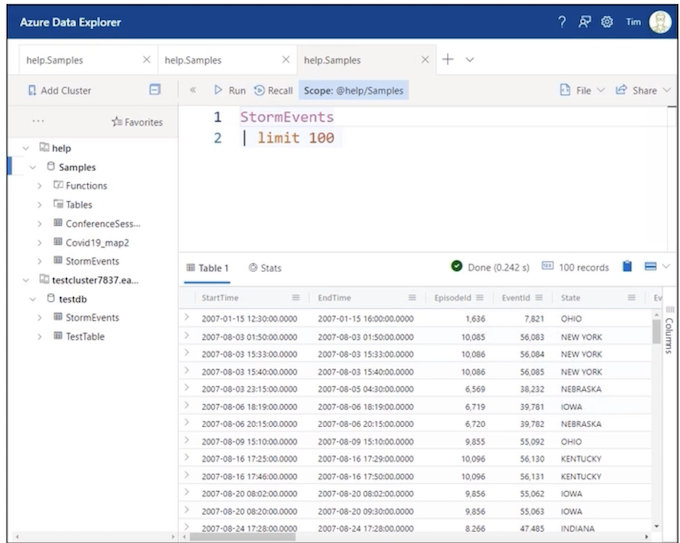Image resolution: width=680 pixels, height=543 pixels.
Task: Close the first help.Samples tab
Action: click(x=147, y=59)
